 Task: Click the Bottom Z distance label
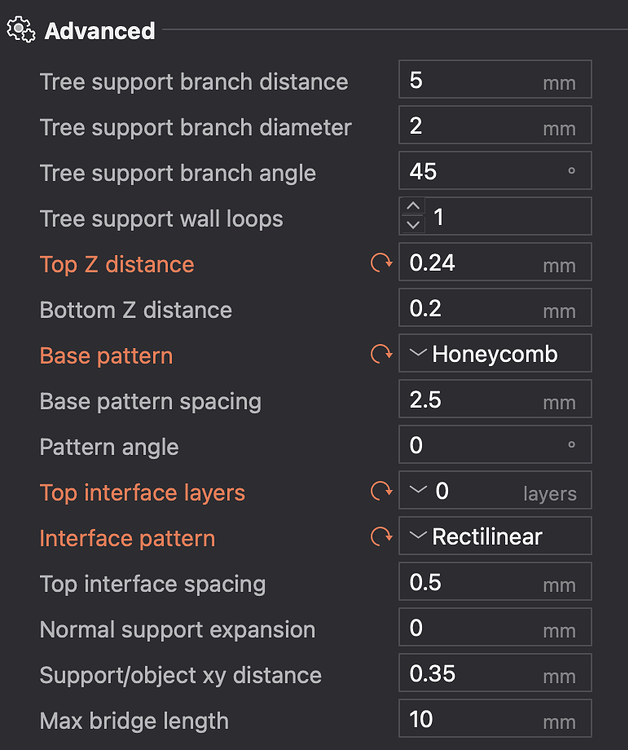click(136, 310)
